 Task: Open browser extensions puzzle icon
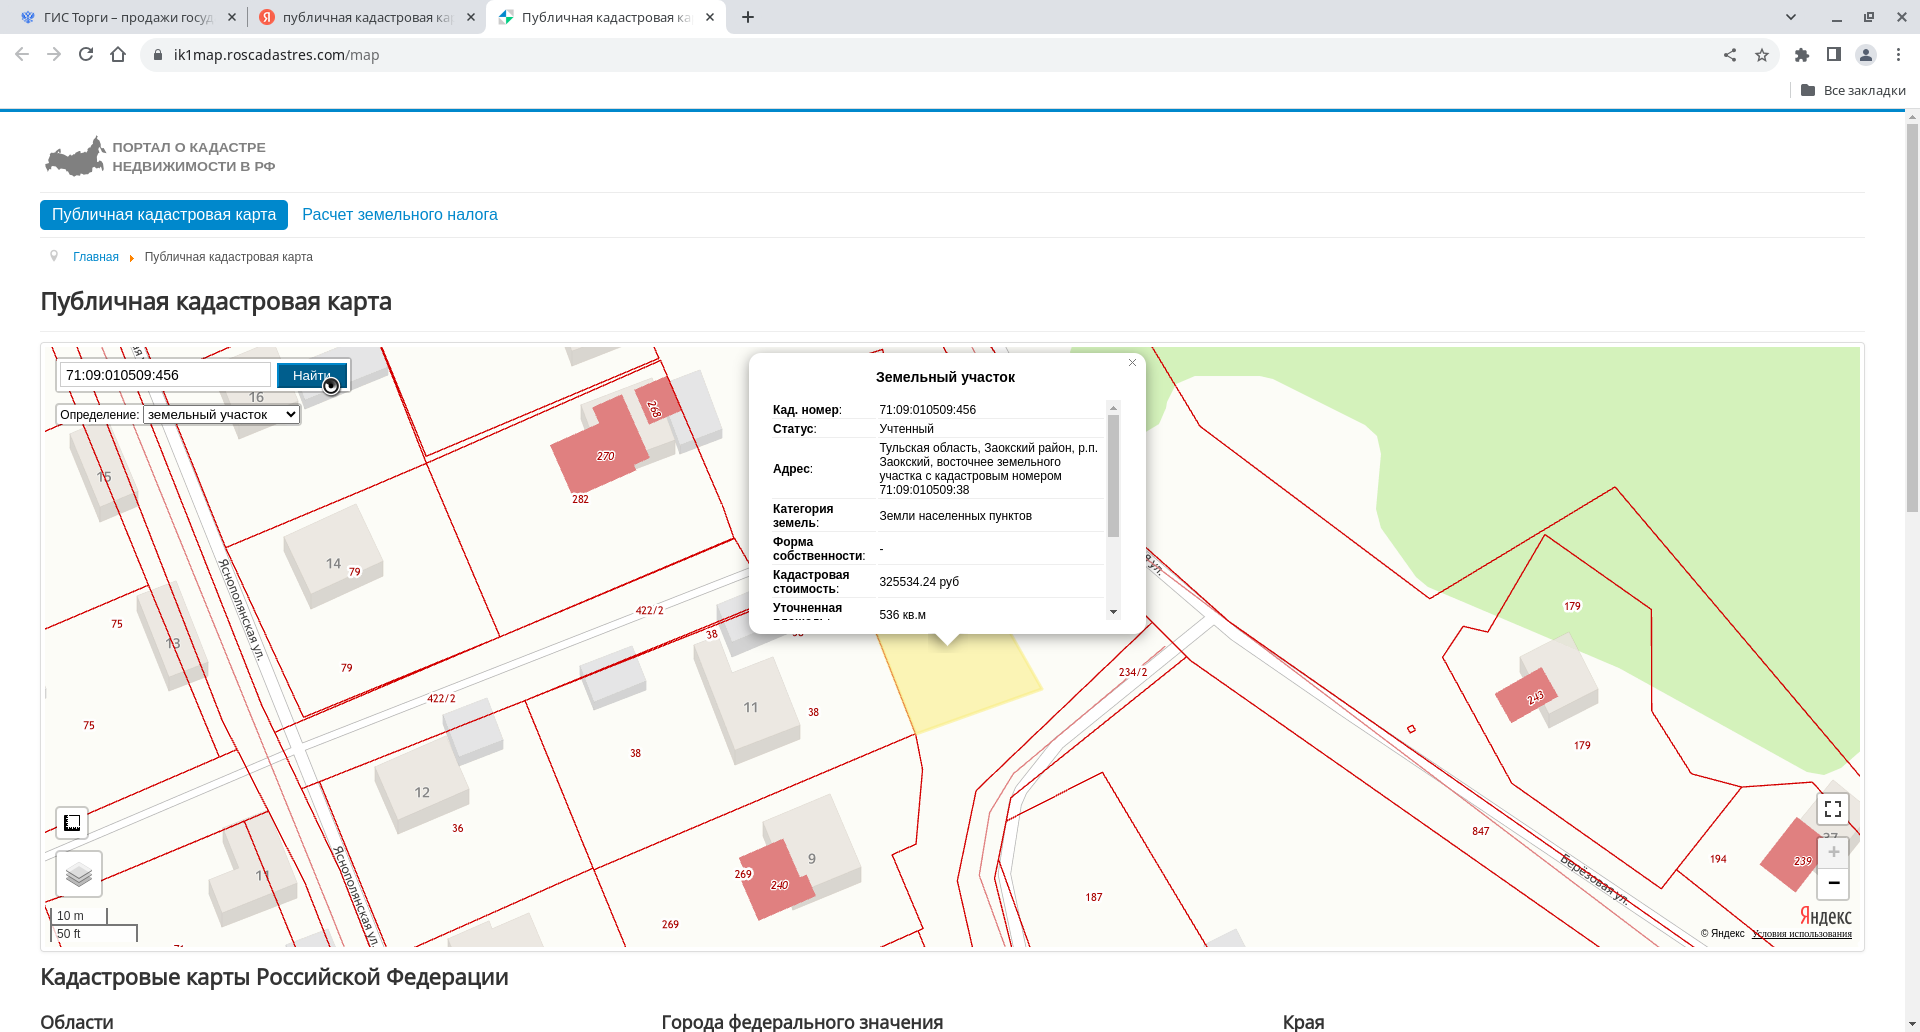tap(1801, 55)
